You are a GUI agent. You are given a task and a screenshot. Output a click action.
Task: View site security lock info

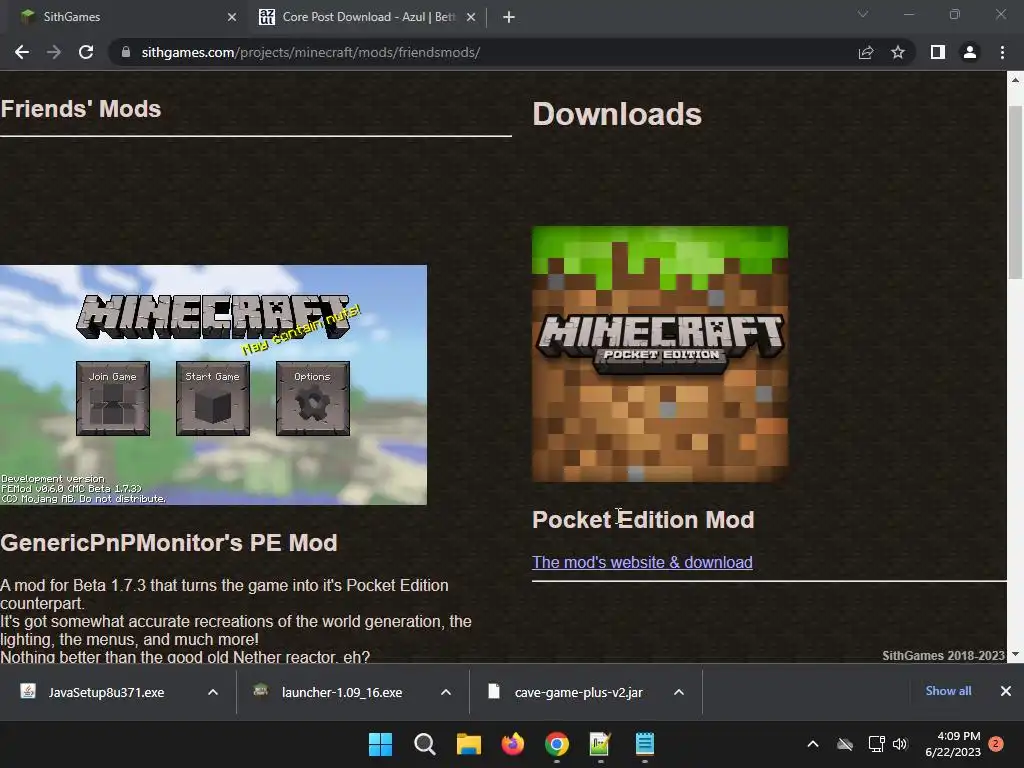click(126, 52)
